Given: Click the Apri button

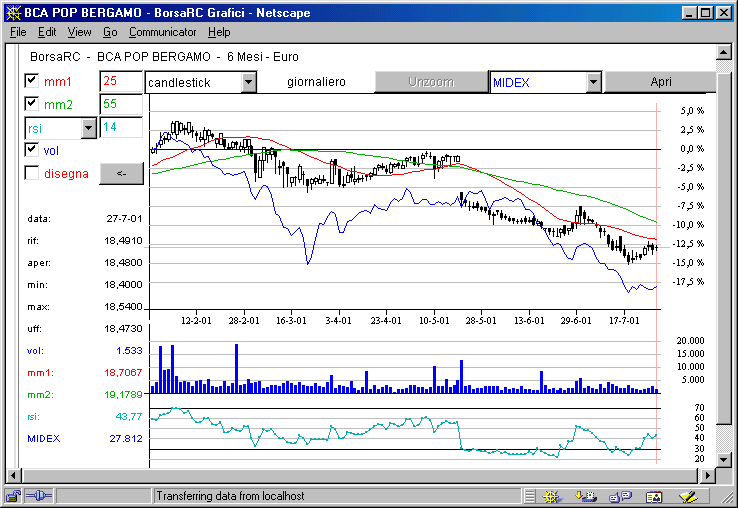Looking at the screenshot, I should 660,82.
